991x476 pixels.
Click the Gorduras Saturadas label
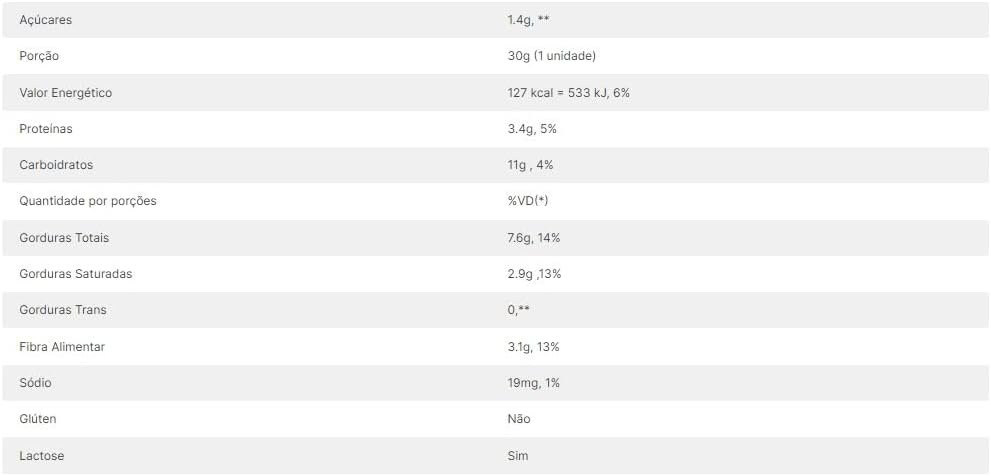click(x=76, y=274)
